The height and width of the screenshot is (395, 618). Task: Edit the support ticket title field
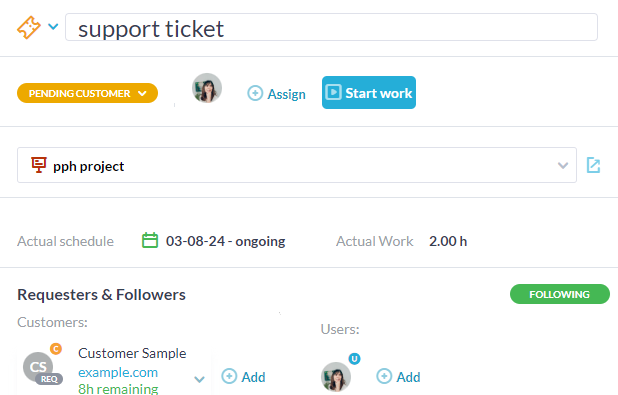tap(331, 27)
